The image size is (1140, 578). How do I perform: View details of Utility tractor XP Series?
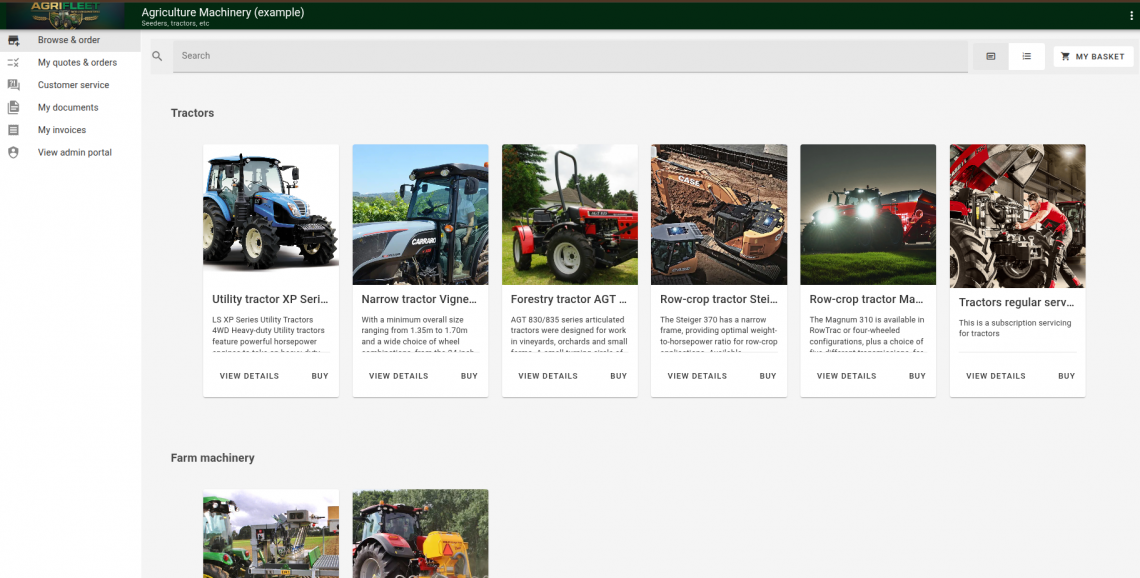(249, 376)
